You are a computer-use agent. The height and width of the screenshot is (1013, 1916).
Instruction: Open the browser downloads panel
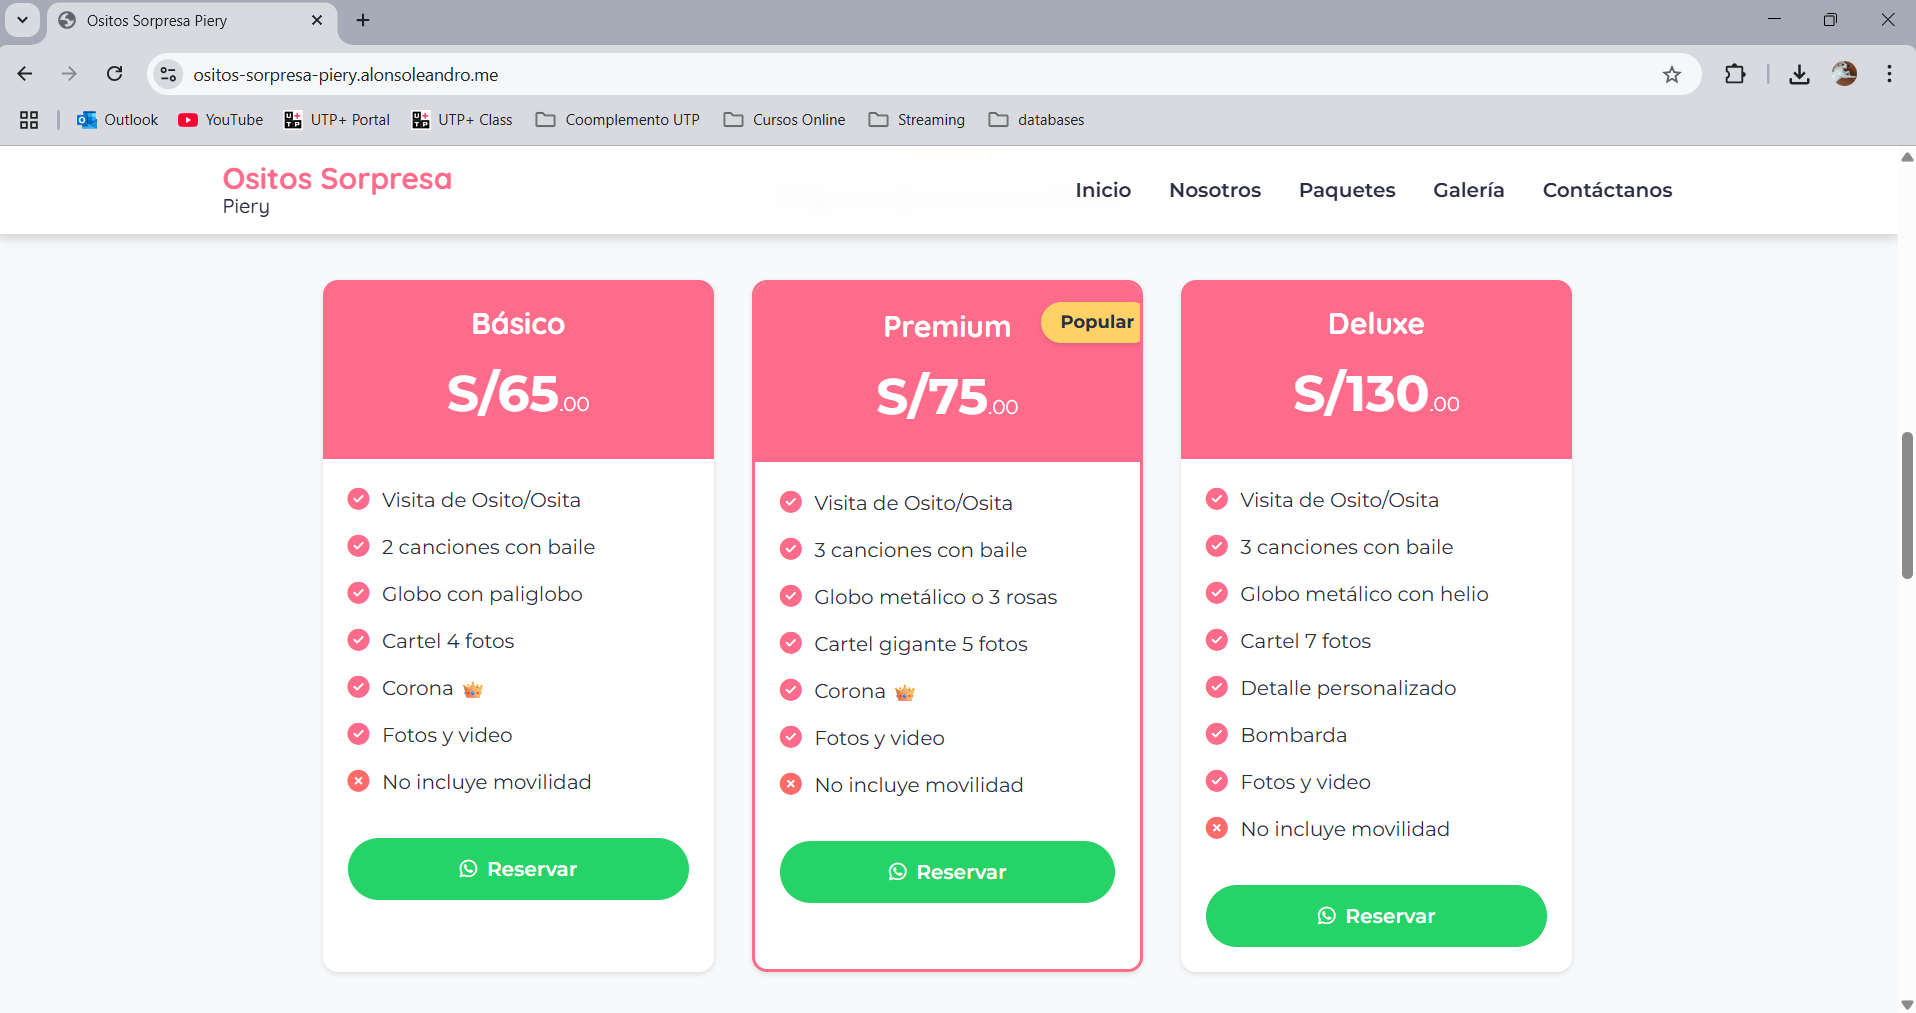pyautogui.click(x=1799, y=74)
